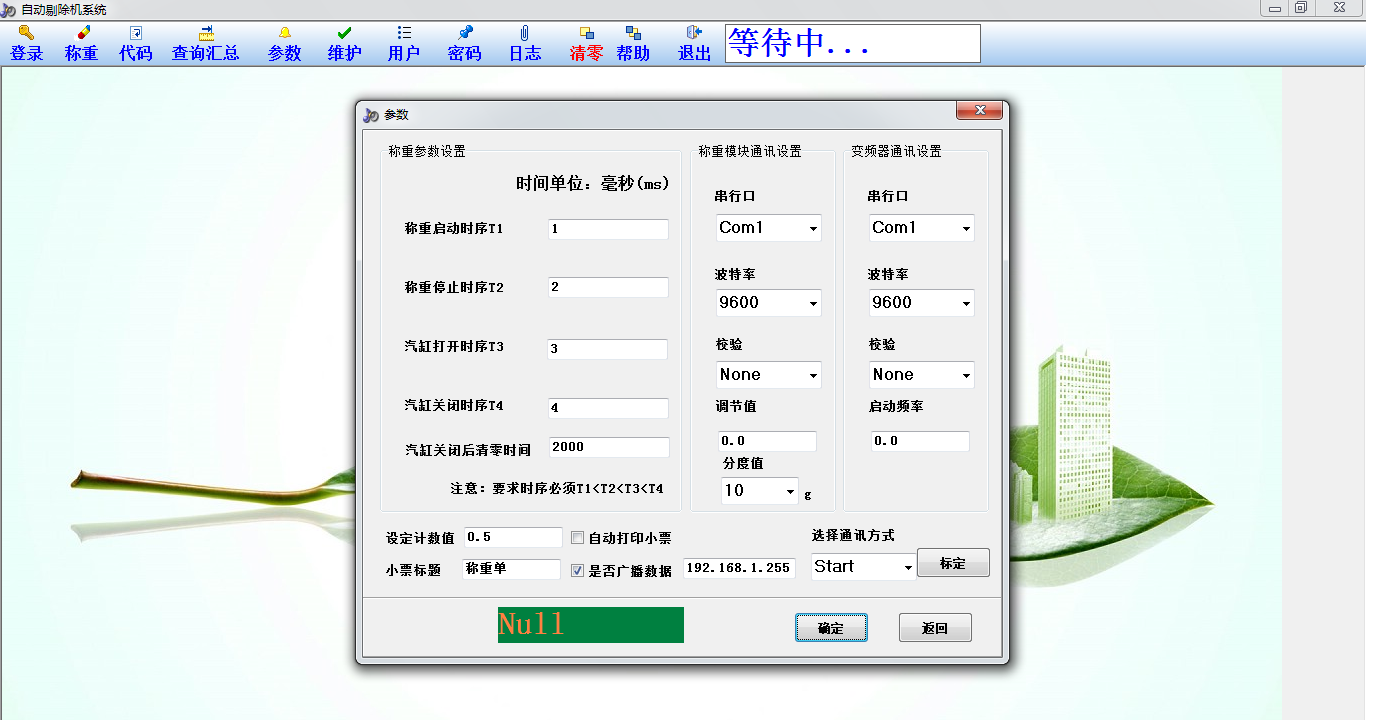Expand weighing module 波特率 9600 dropdown
1387x720 pixels.
(813, 303)
